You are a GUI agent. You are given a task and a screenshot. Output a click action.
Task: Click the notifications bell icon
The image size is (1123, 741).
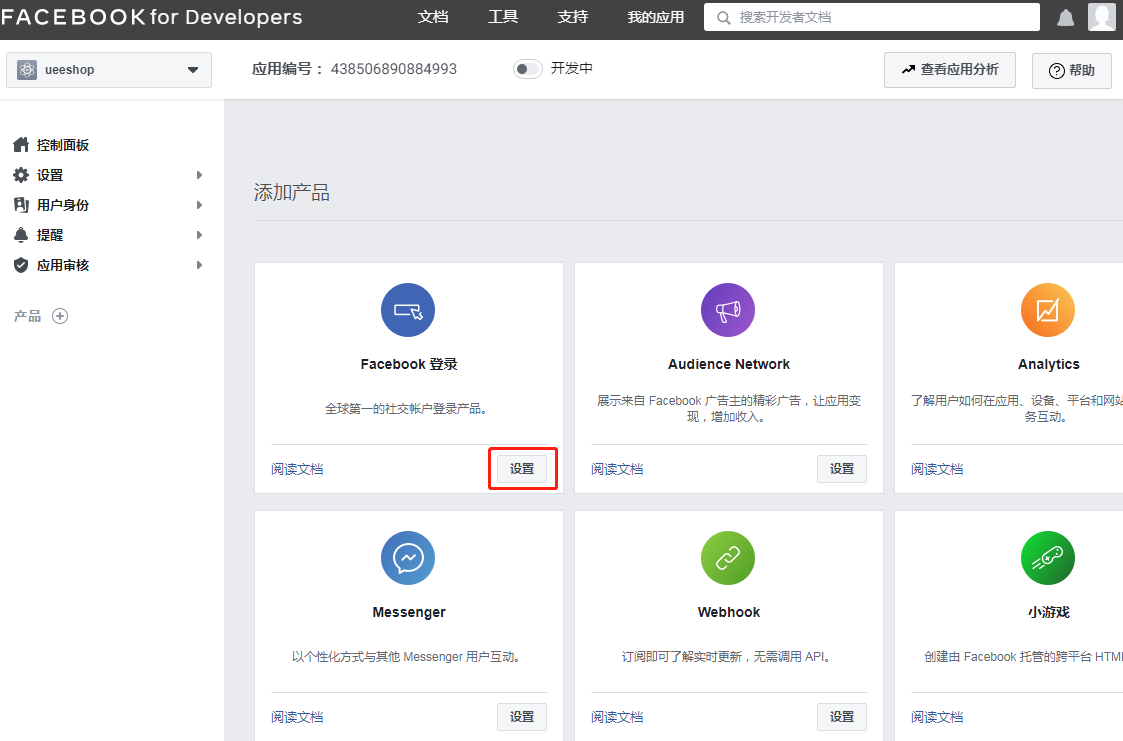1065,17
